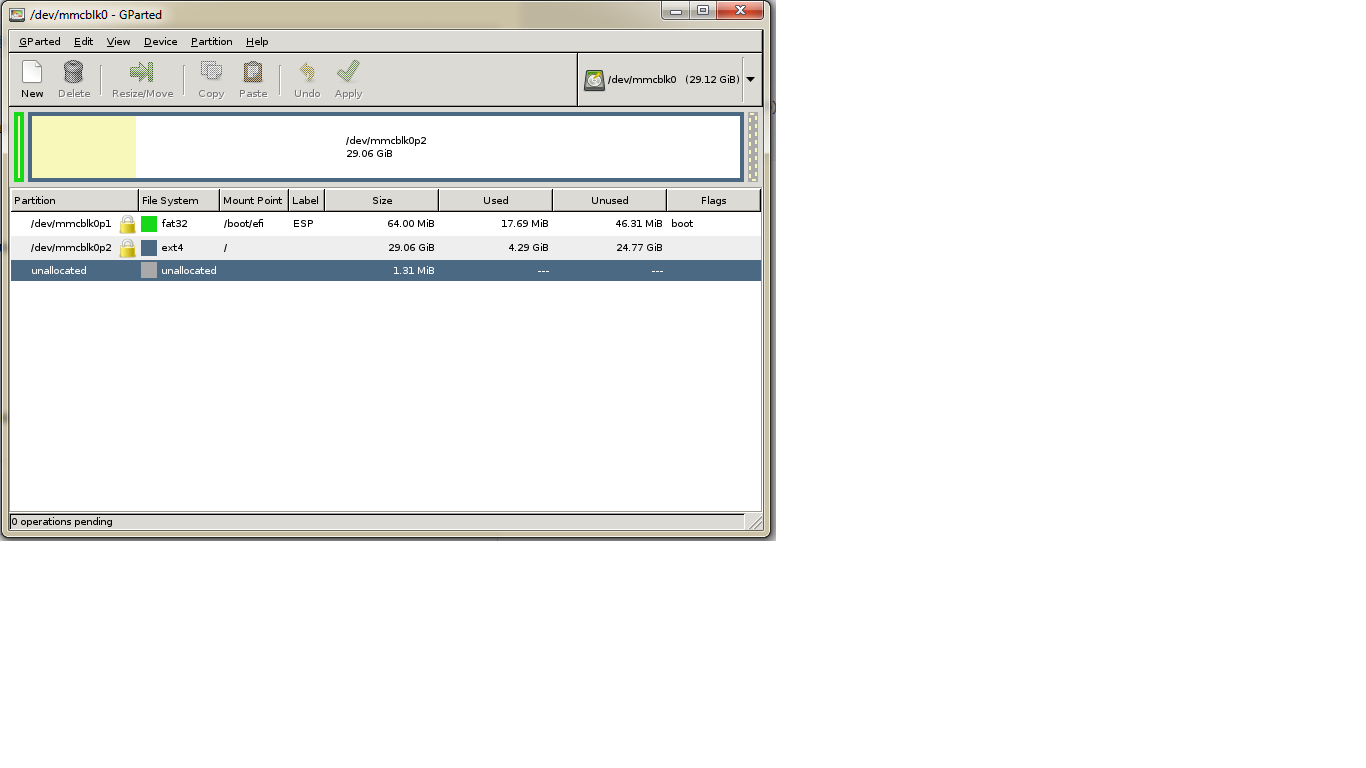Sort by Size column header
1366x768 pixels.
pyautogui.click(x=382, y=200)
